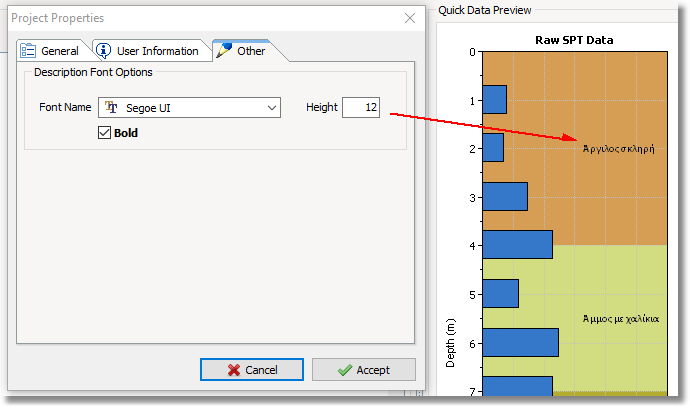The width and height of the screenshot is (690, 408).
Task: Click the red X icon on Cancel
Action: point(234,370)
